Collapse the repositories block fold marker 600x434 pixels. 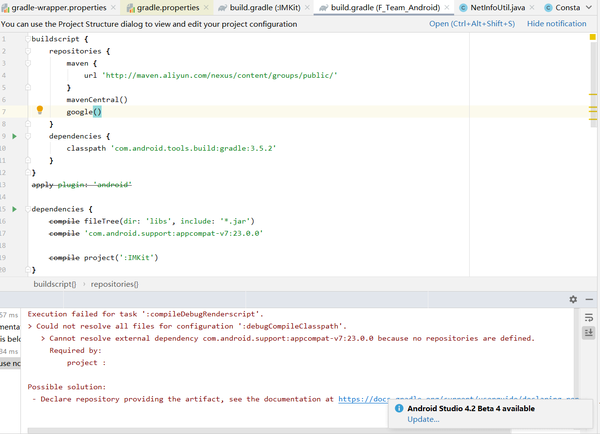point(28,51)
